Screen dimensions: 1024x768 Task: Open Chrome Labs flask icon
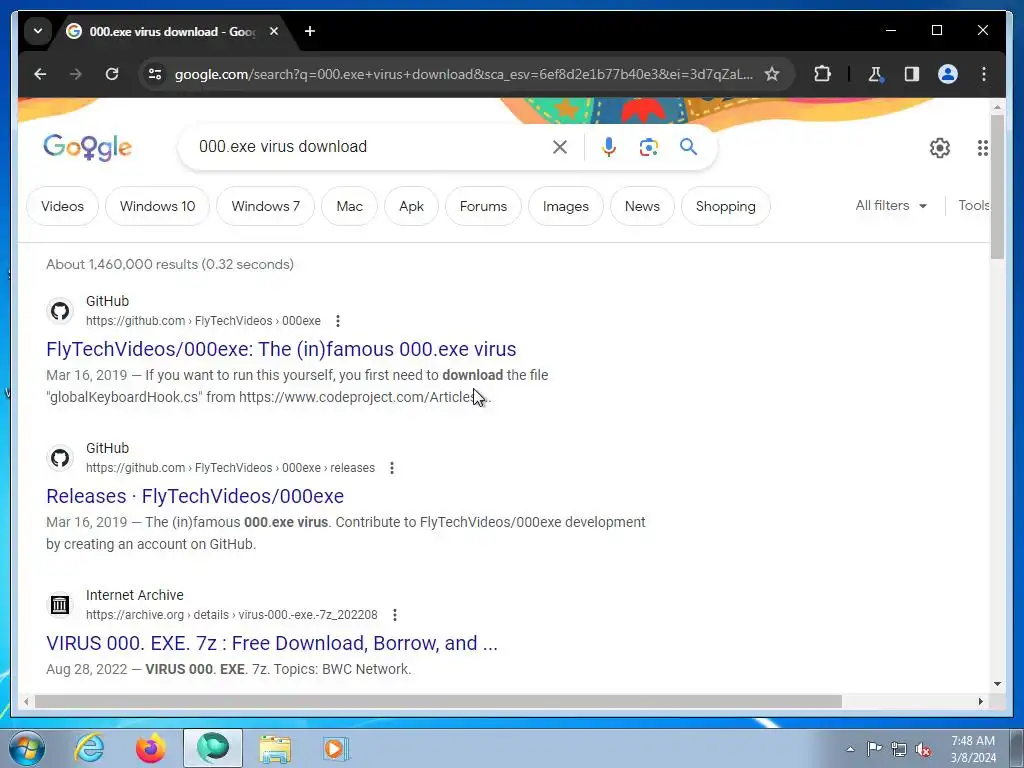click(875, 74)
